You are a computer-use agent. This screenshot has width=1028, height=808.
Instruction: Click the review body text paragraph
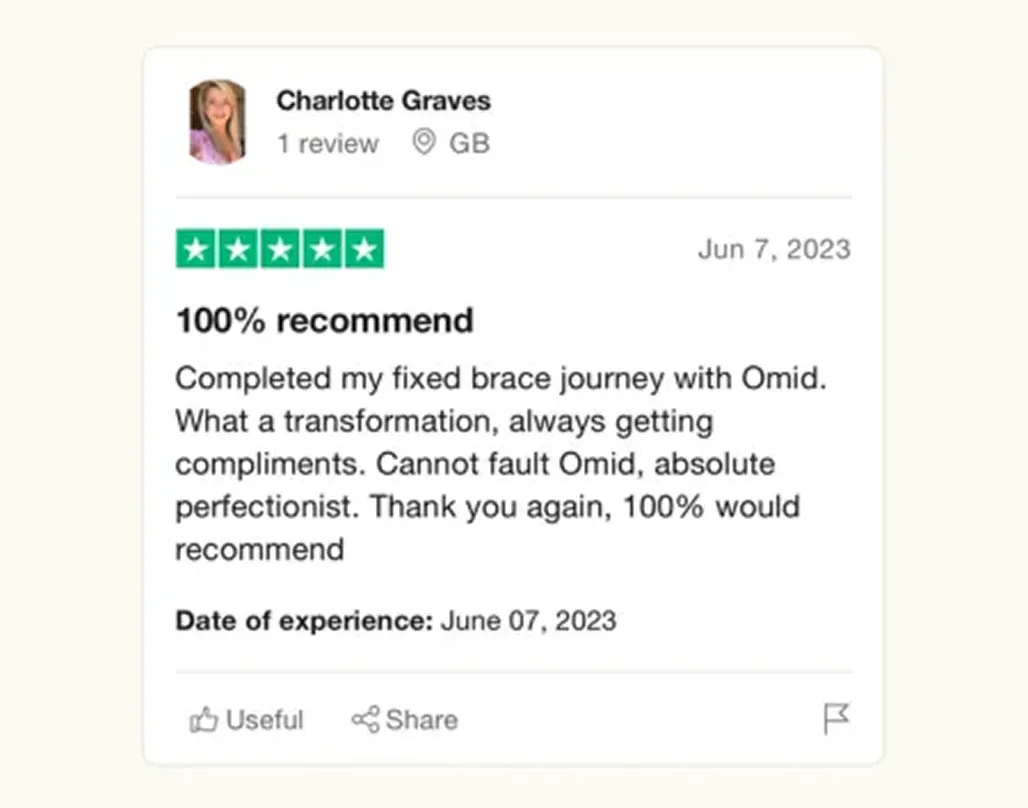click(502, 464)
